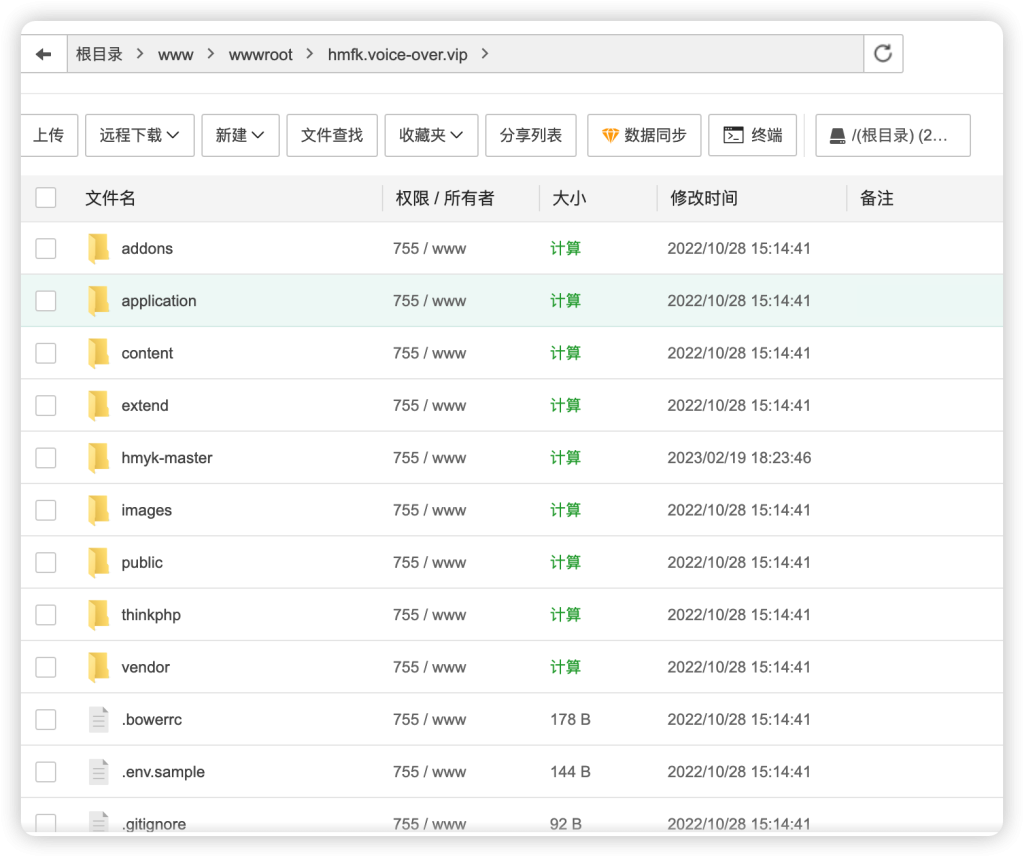Image resolution: width=1024 pixels, height=857 pixels.
Task: Open the hmyk-master folder icon
Action: coord(97,457)
